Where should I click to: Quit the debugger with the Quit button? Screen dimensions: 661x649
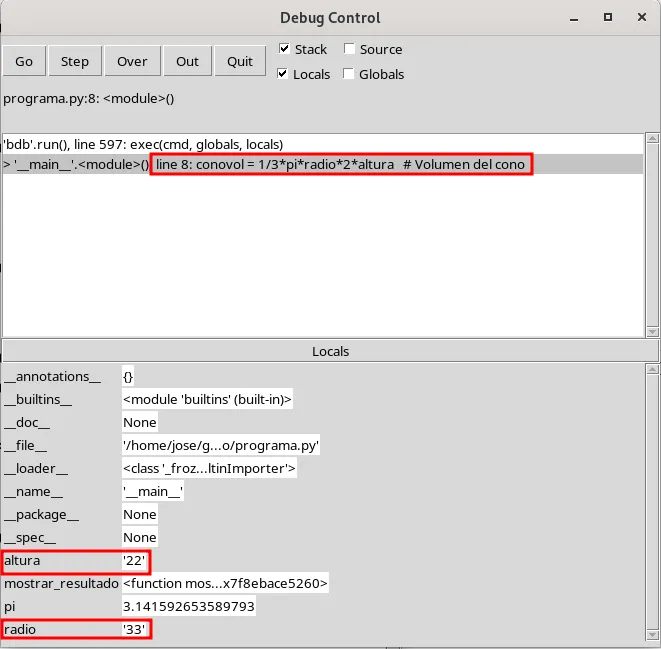(x=240, y=62)
